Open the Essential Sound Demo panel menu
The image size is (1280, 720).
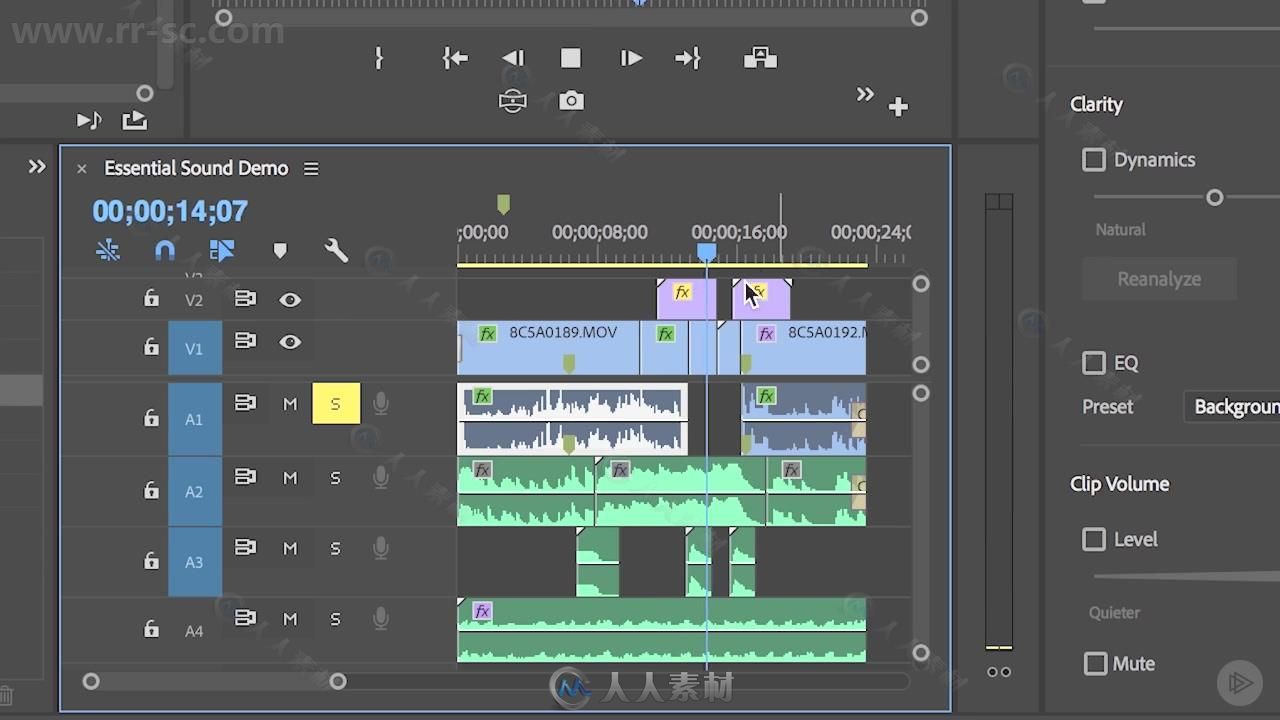(311, 169)
